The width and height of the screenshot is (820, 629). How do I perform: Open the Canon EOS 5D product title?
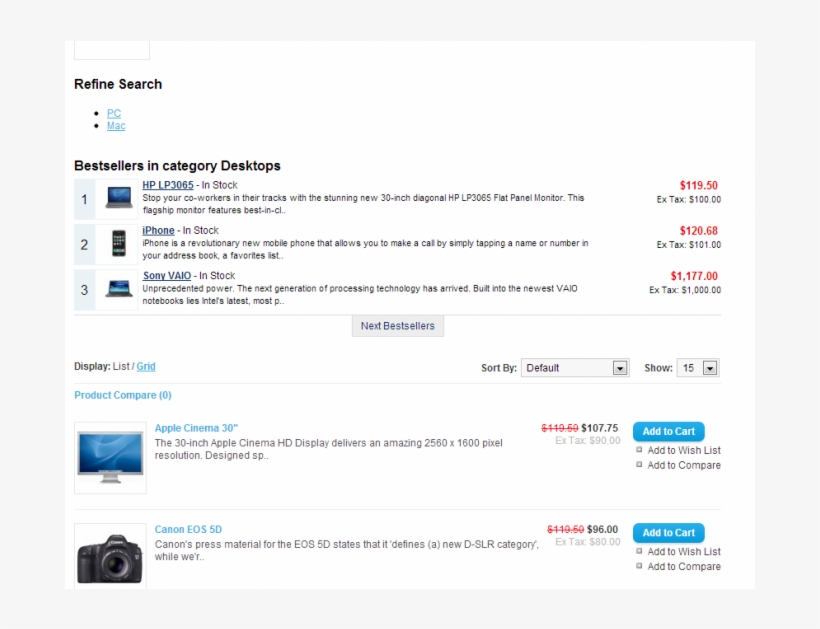point(188,530)
